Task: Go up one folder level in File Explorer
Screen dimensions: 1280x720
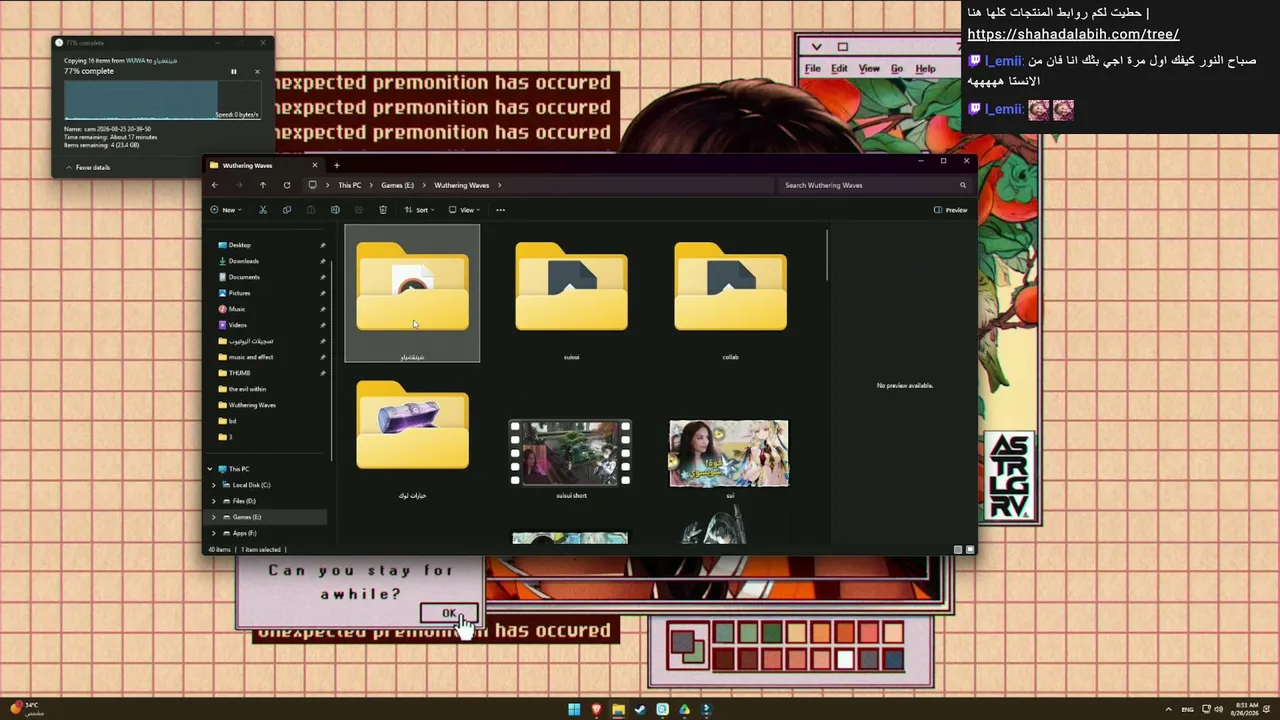Action: [263, 185]
